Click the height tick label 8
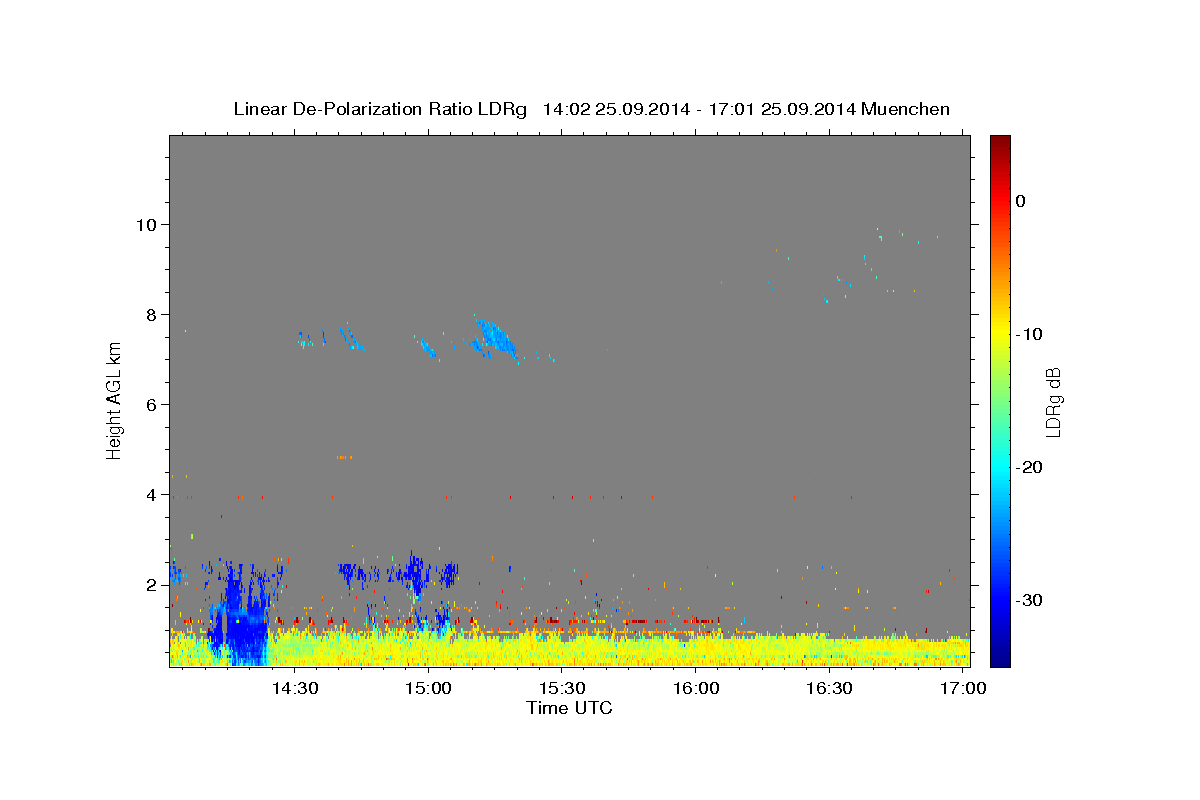The image size is (1200, 800). [153, 314]
